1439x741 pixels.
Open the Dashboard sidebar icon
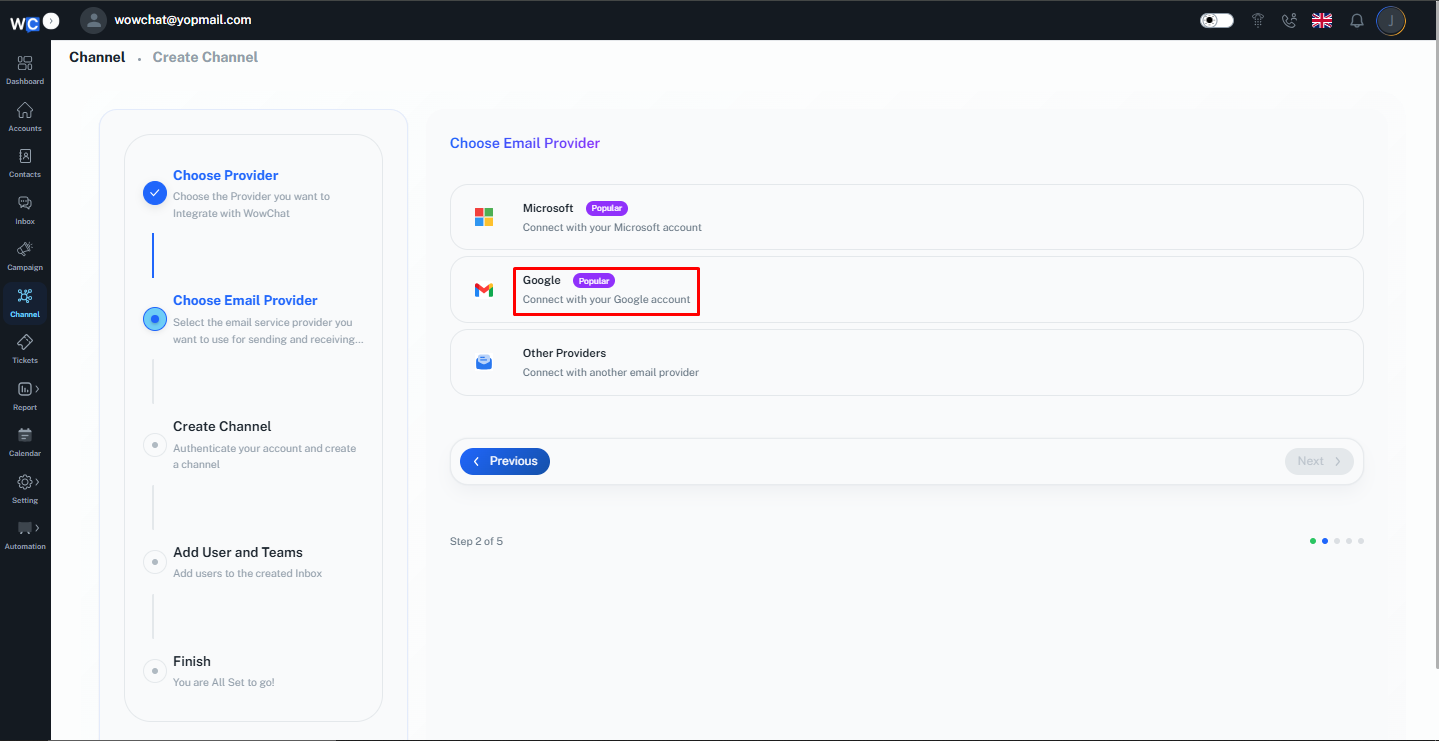25,70
